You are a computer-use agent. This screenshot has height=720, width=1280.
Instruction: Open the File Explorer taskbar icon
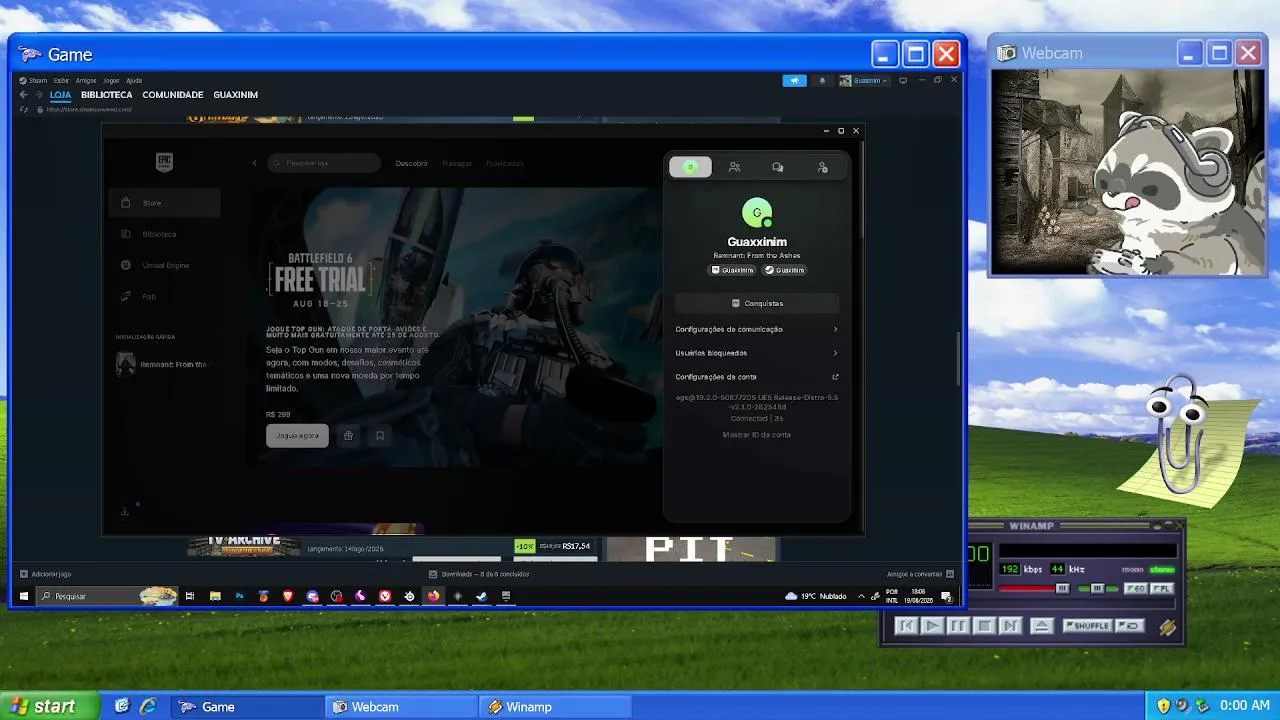pyautogui.click(x=215, y=596)
